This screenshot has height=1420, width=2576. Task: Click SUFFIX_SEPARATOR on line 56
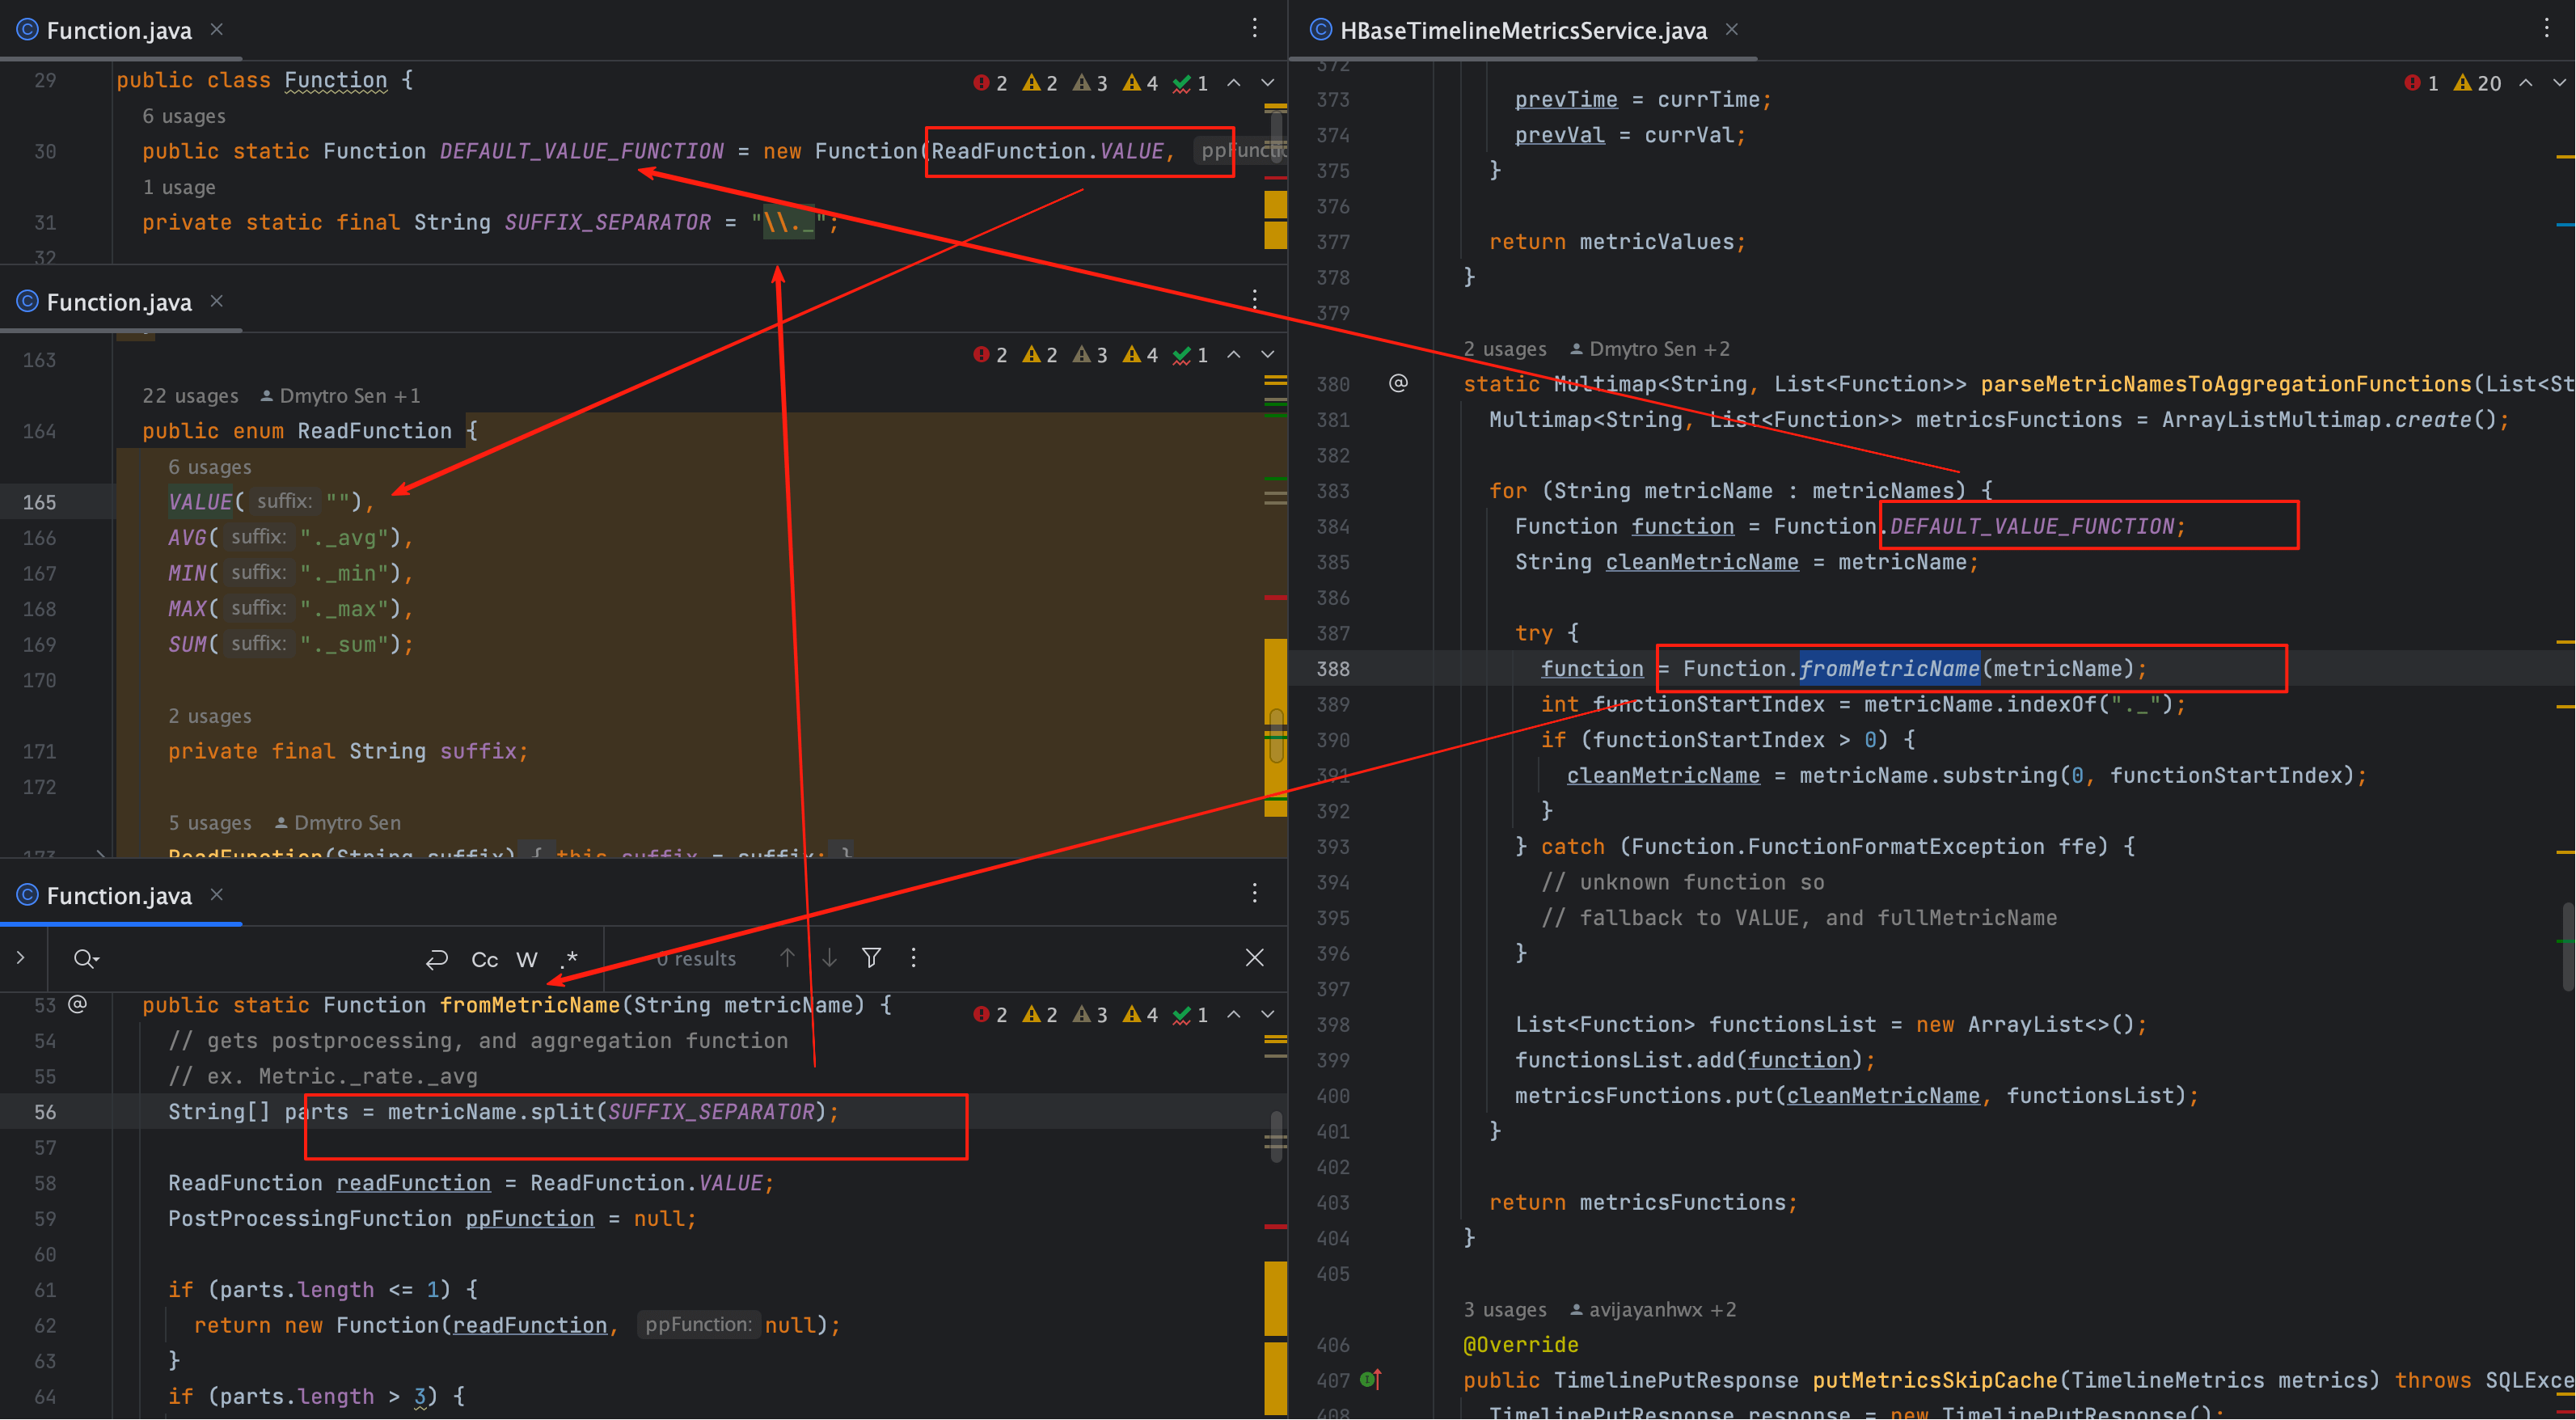pyautogui.click(x=711, y=1112)
